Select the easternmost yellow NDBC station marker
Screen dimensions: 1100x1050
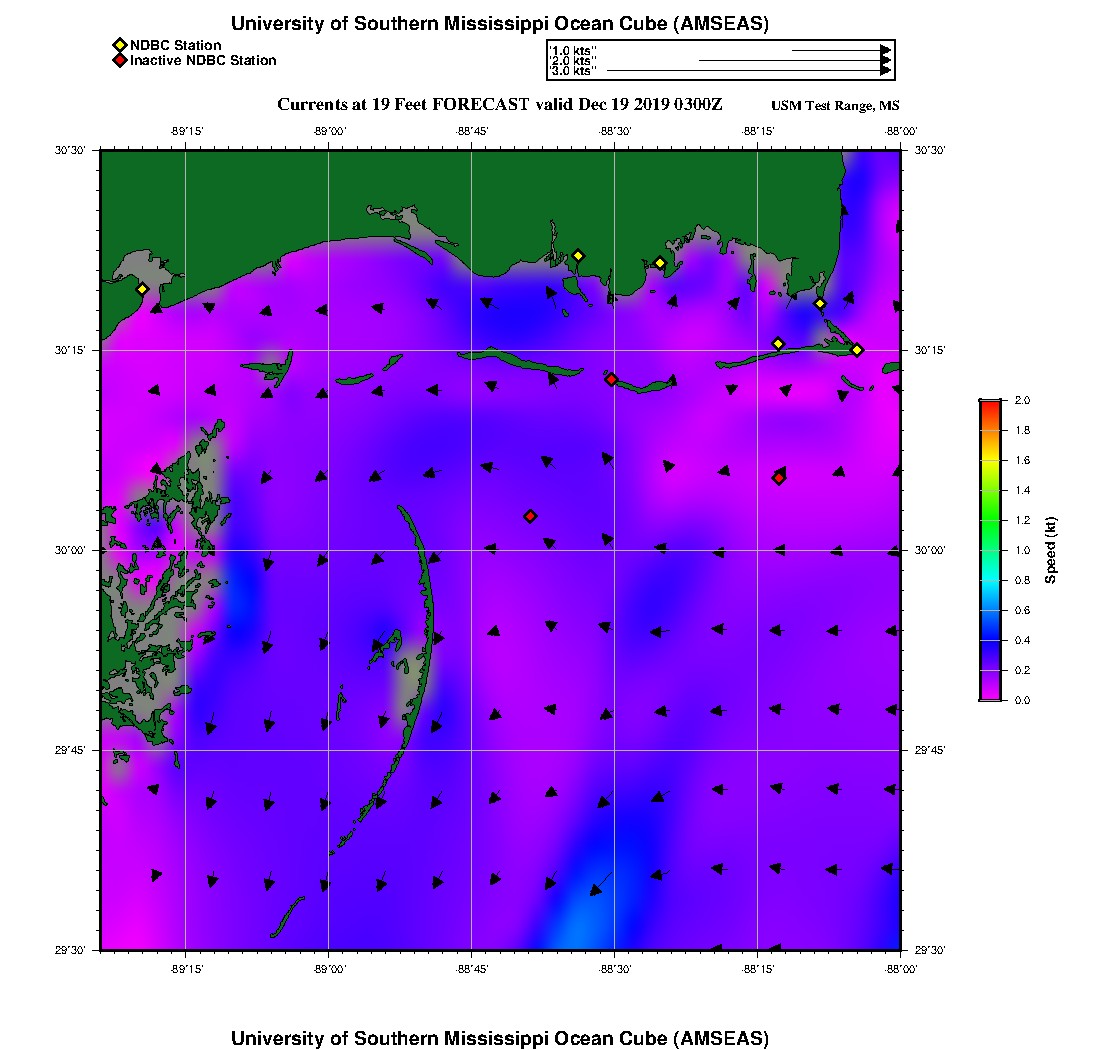coord(857,349)
